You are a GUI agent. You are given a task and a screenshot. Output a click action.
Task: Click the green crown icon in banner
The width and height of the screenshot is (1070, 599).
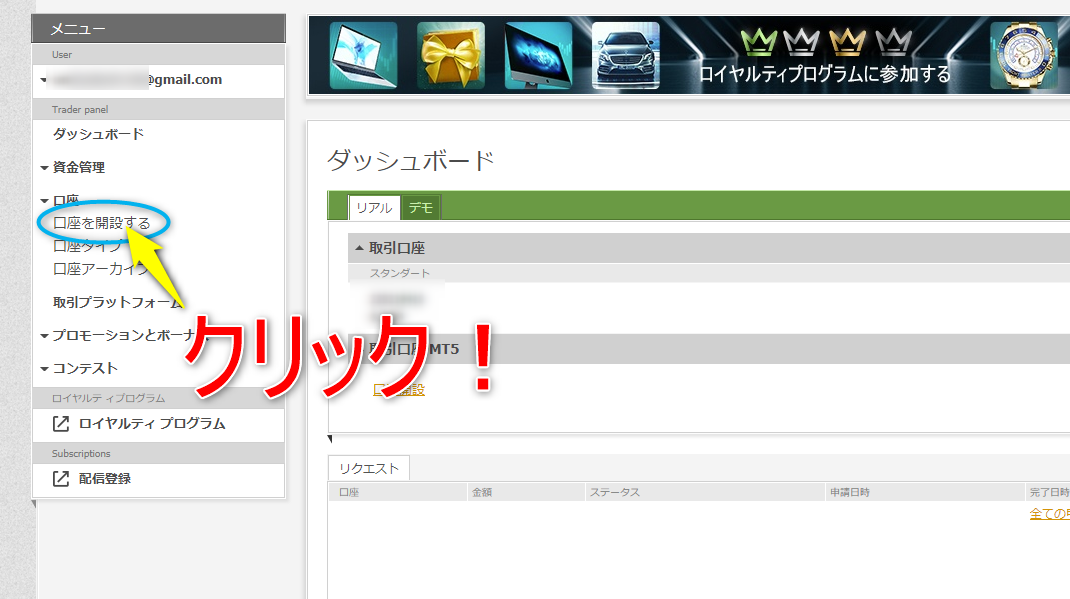pos(759,42)
